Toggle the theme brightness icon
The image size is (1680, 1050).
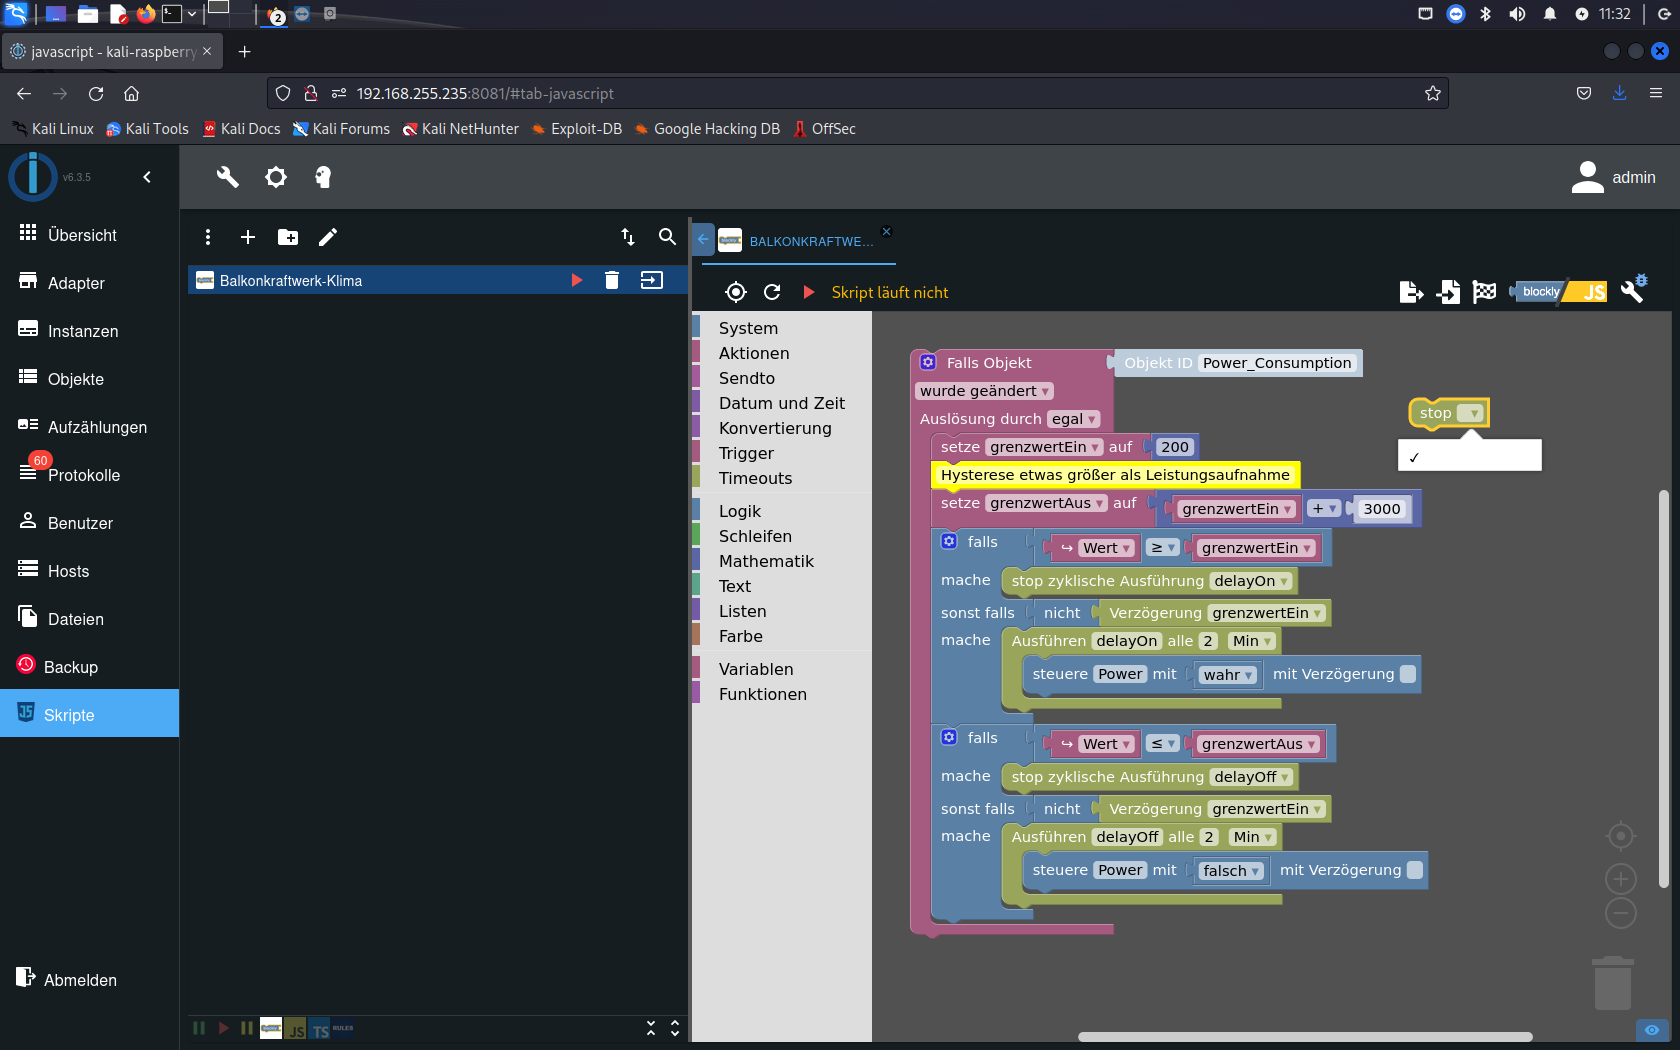(276, 177)
